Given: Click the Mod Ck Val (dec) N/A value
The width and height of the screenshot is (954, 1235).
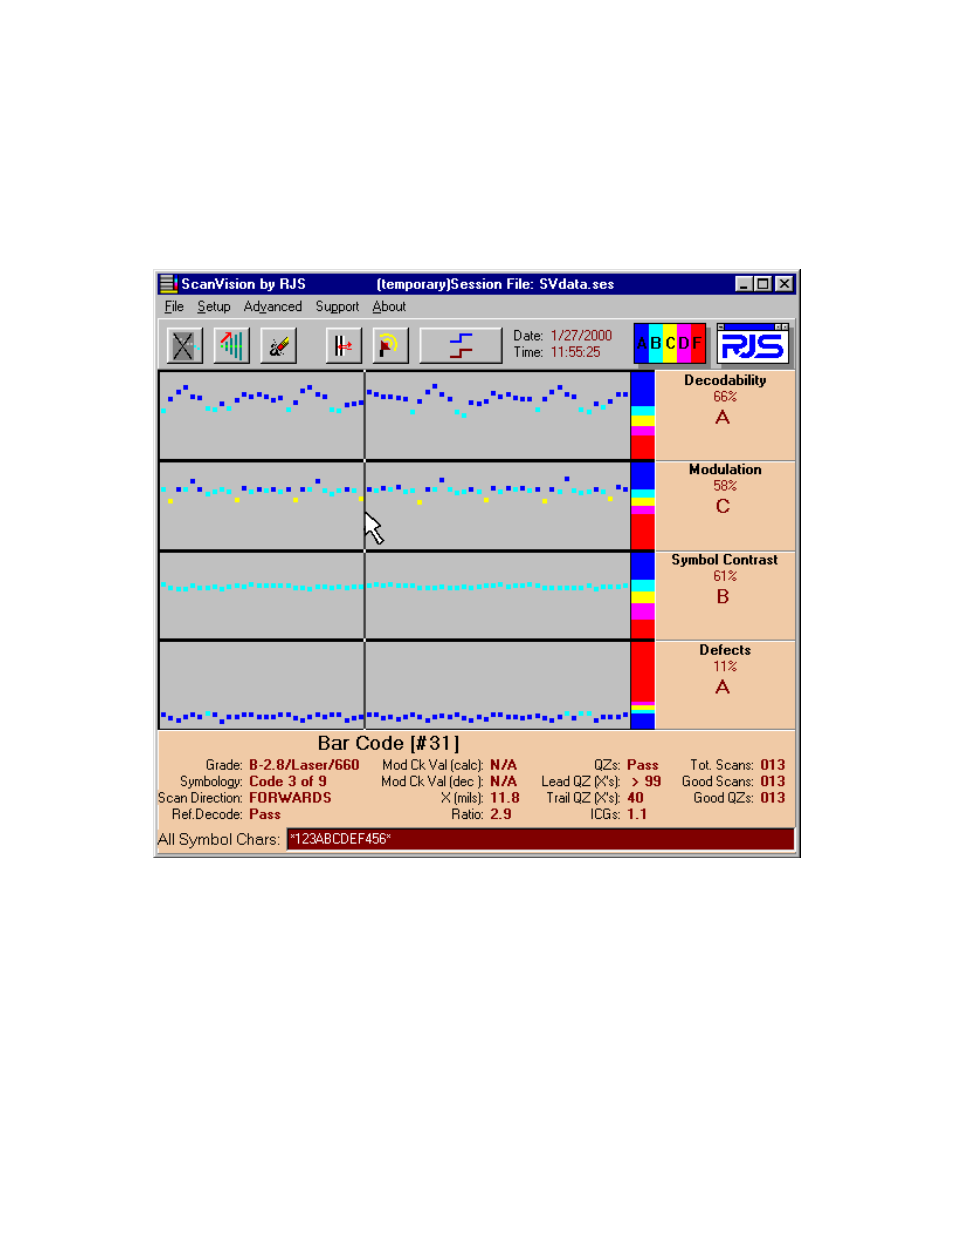Looking at the screenshot, I should tap(504, 781).
